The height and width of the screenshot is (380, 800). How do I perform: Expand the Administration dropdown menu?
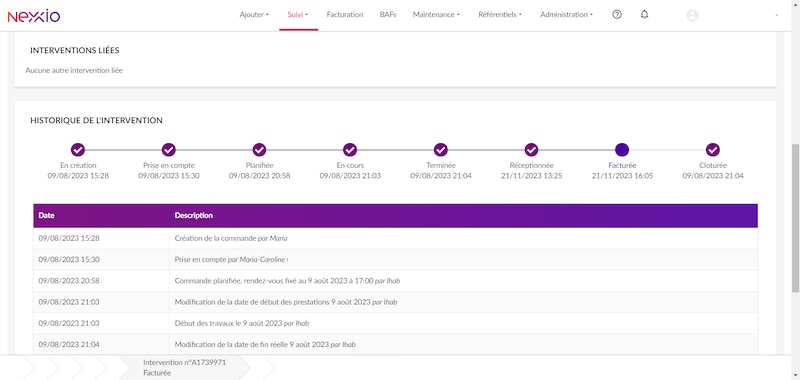pyautogui.click(x=566, y=15)
